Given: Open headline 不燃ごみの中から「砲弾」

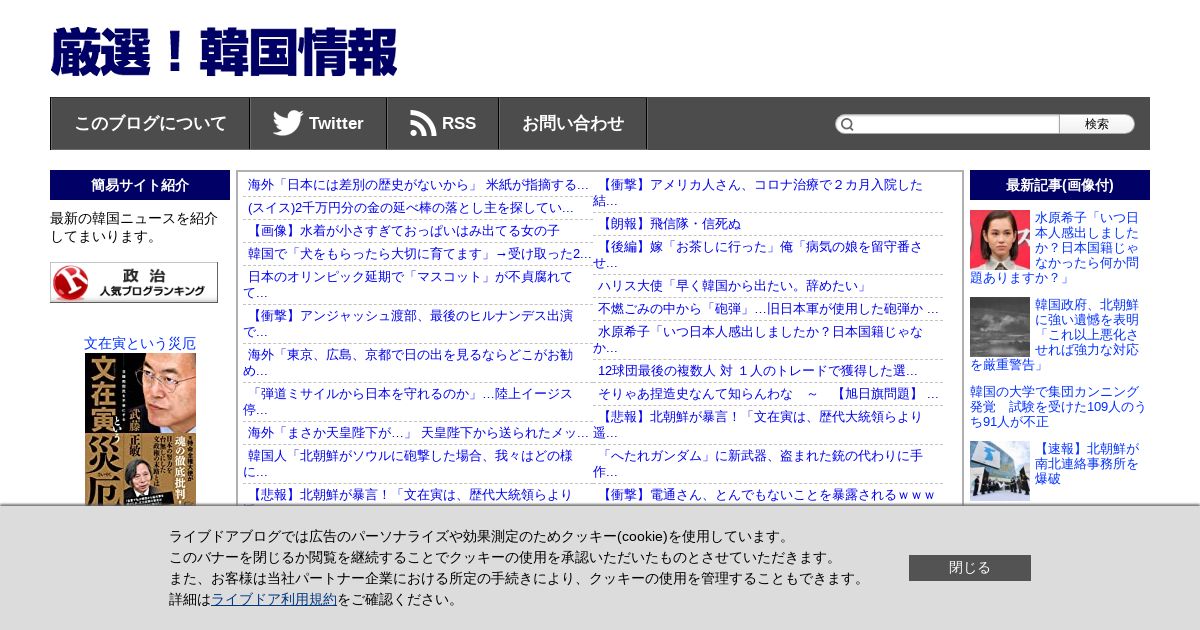Looking at the screenshot, I should pos(768,309).
